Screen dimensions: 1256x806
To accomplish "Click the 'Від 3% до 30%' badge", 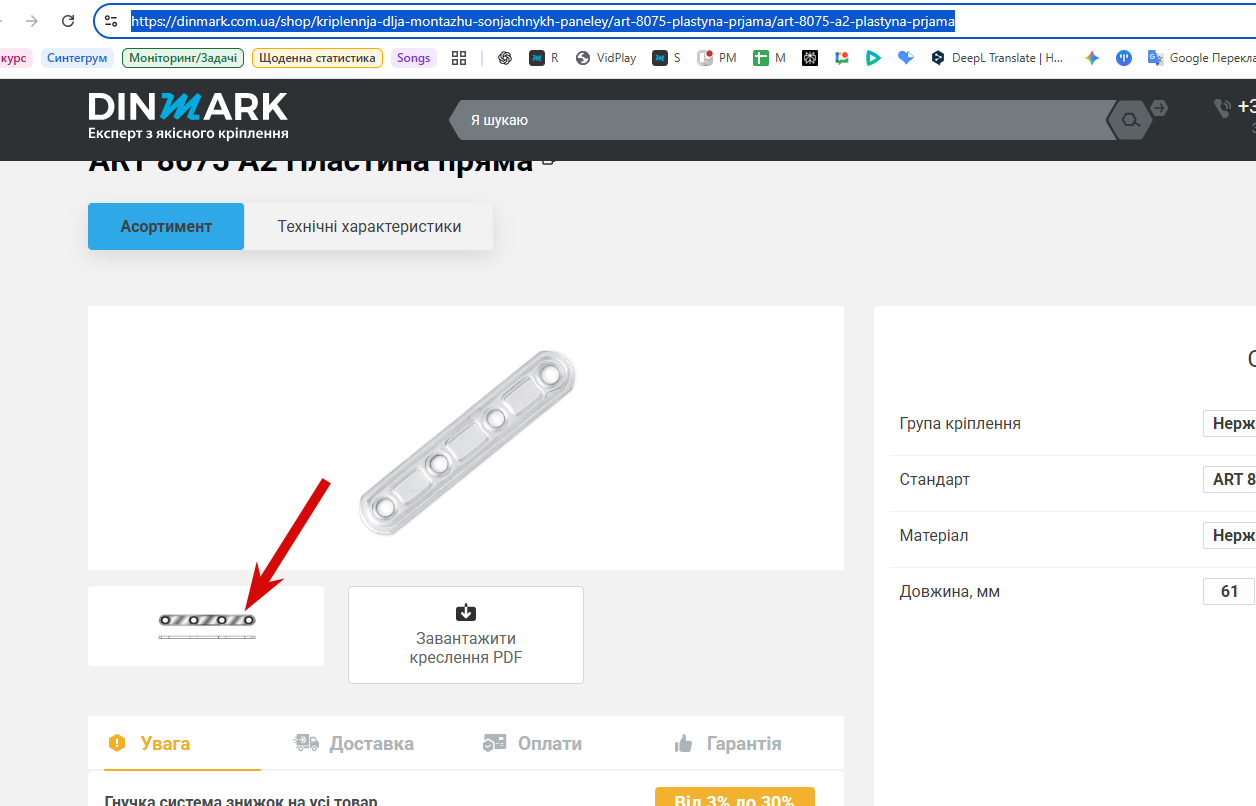I will click(x=734, y=797).
